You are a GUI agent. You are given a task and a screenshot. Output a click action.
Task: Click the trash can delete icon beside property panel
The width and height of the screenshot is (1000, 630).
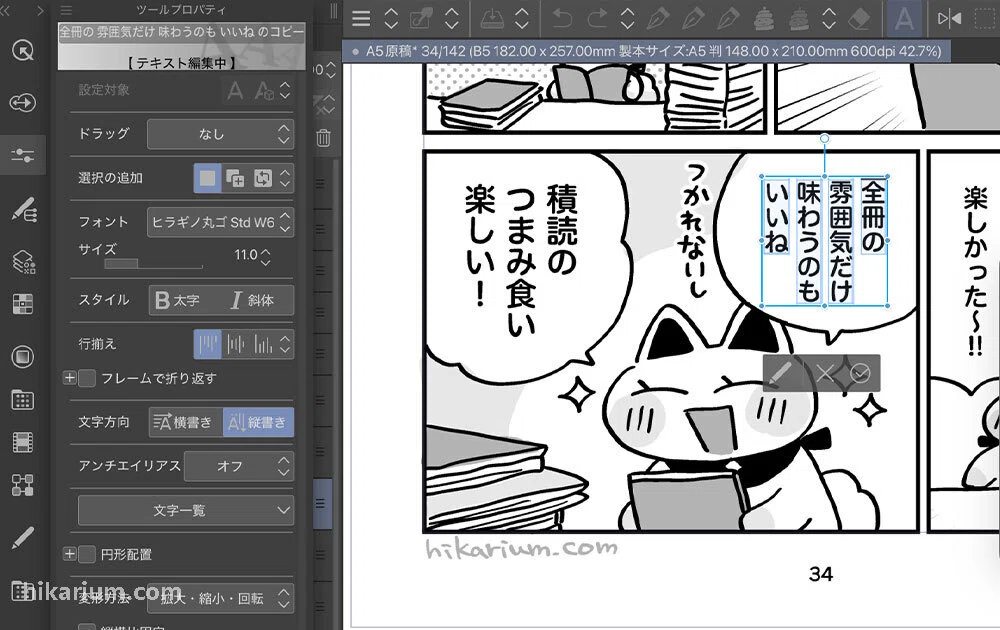323,137
